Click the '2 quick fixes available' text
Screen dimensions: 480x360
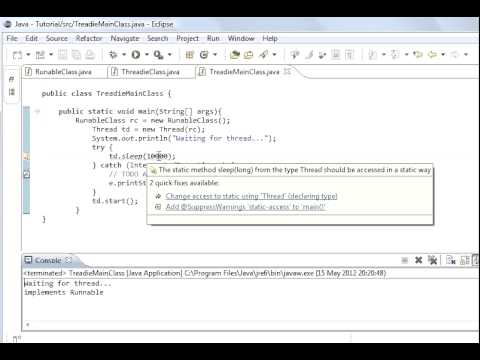[x=184, y=183]
